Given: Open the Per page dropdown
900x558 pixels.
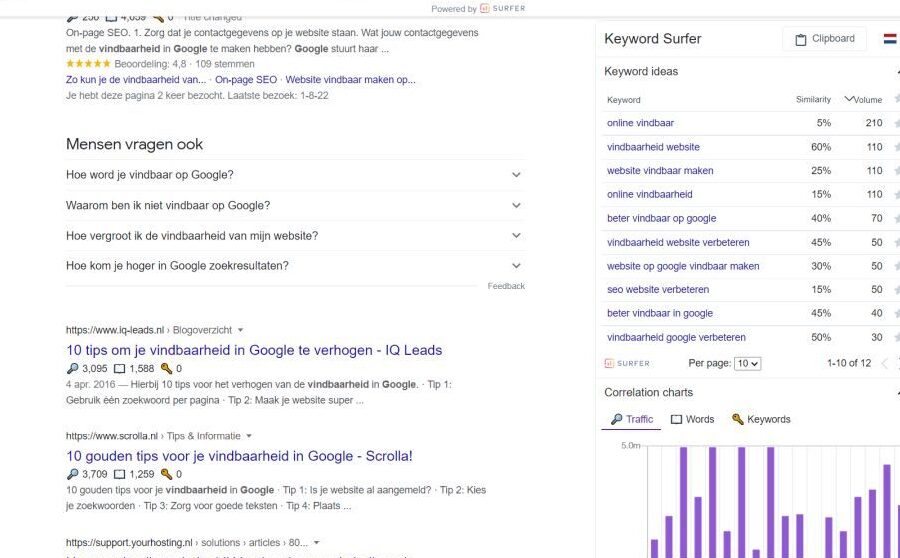Looking at the screenshot, I should pyautogui.click(x=747, y=363).
